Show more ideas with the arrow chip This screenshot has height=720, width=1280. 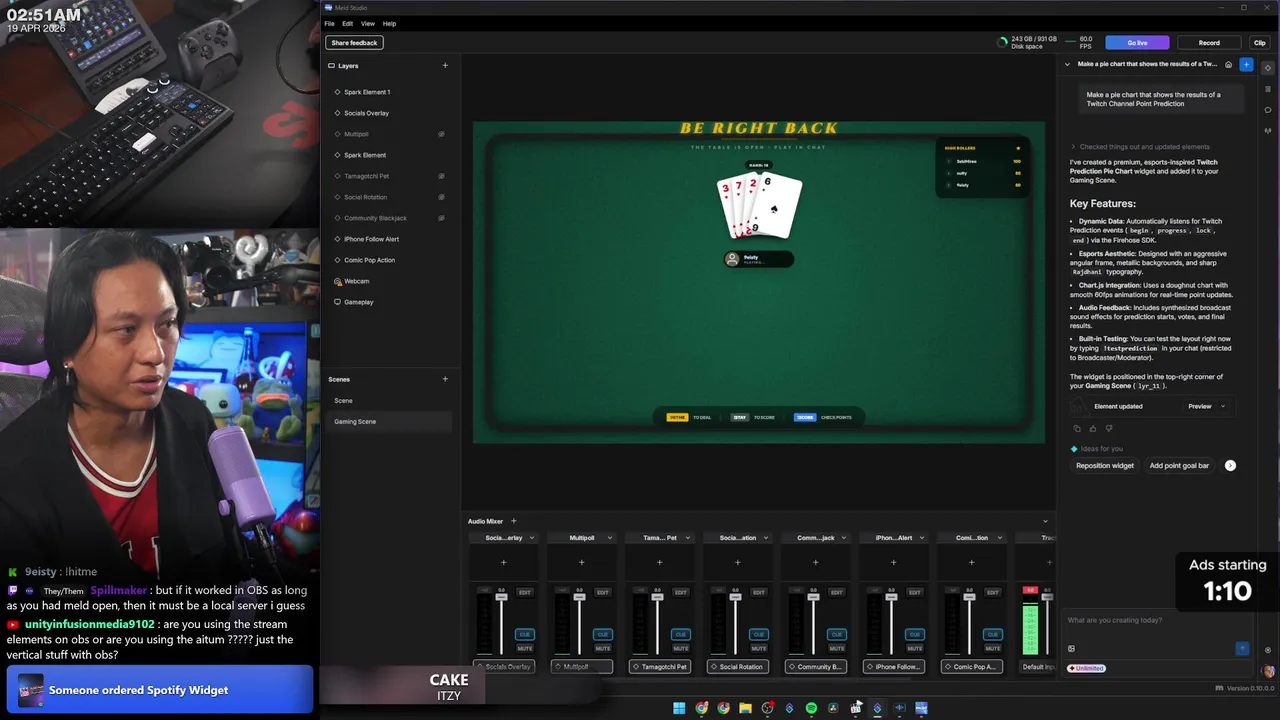point(1230,465)
